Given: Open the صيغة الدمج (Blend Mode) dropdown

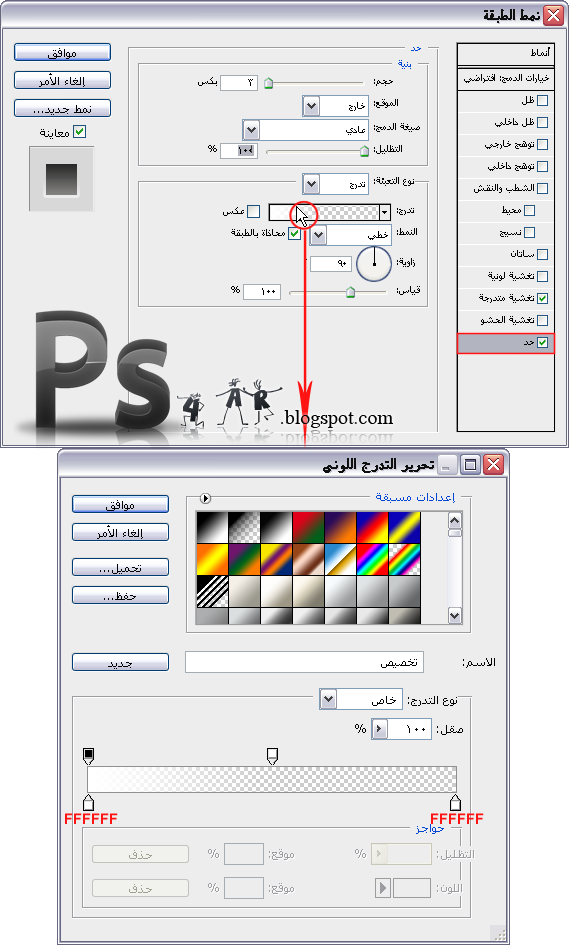Looking at the screenshot, I should point(251,130).
